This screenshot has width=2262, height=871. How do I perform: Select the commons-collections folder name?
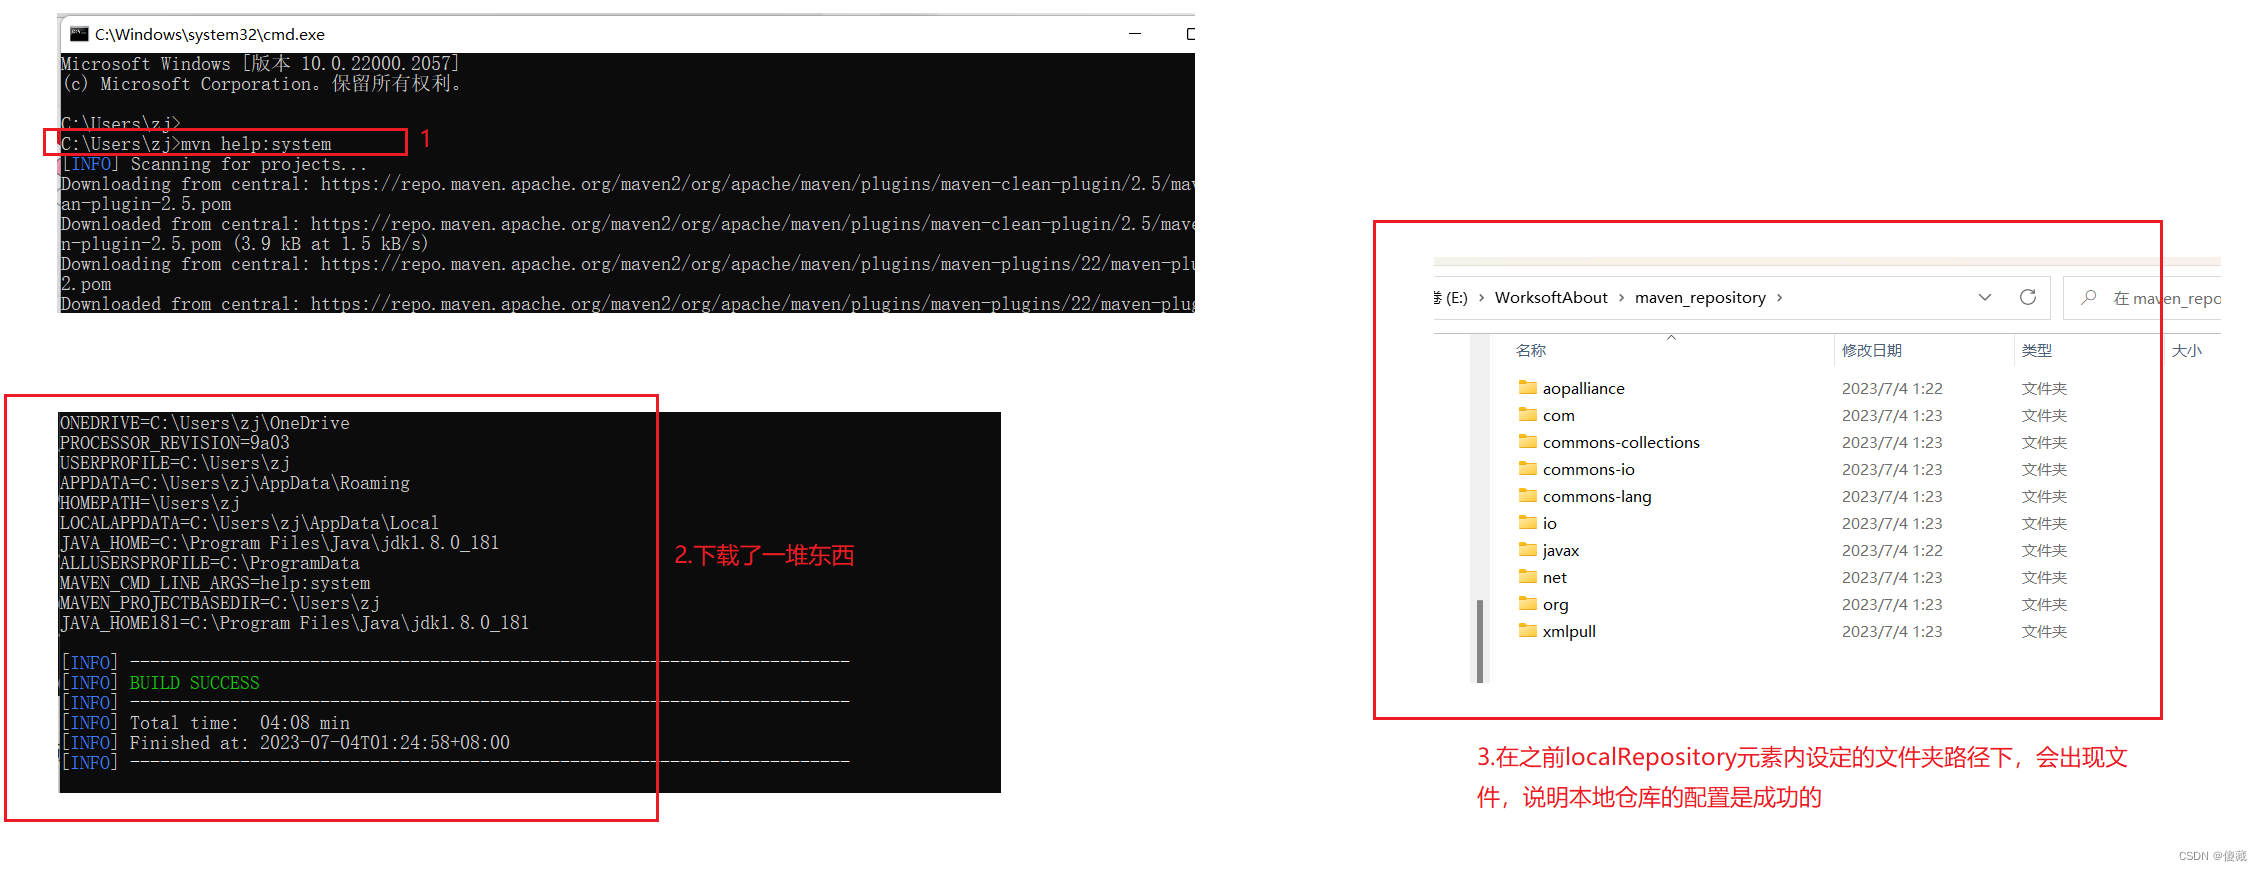(x=1621, y=442)
